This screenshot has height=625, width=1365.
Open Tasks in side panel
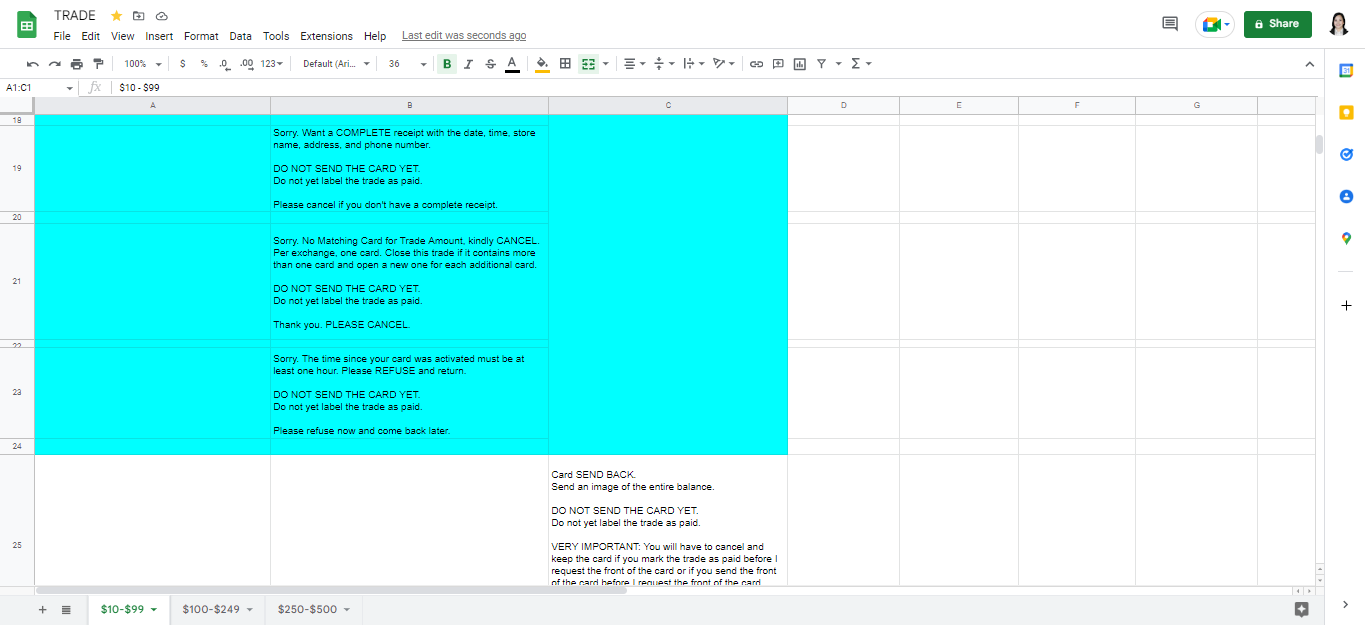point(1346,154)
